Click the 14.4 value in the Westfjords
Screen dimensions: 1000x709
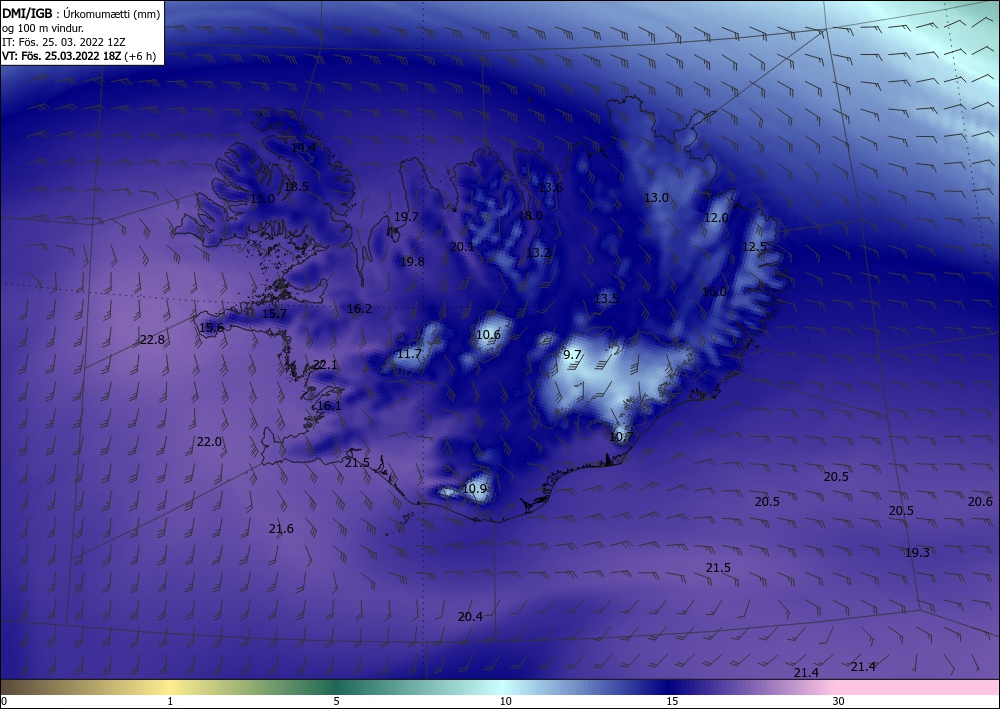click(303, 148)
